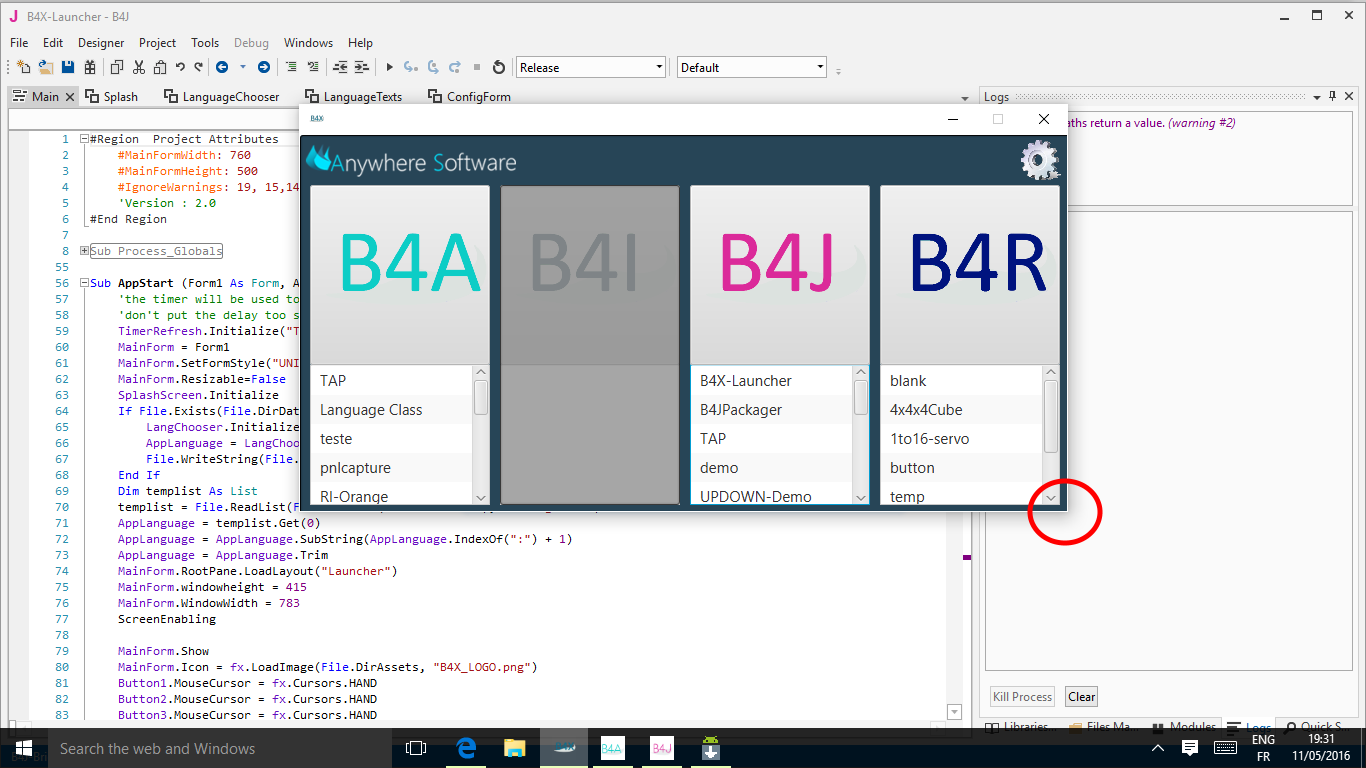Close the Main editor tab
Viewport: 1366px width, 768px height.
(70, 97)
